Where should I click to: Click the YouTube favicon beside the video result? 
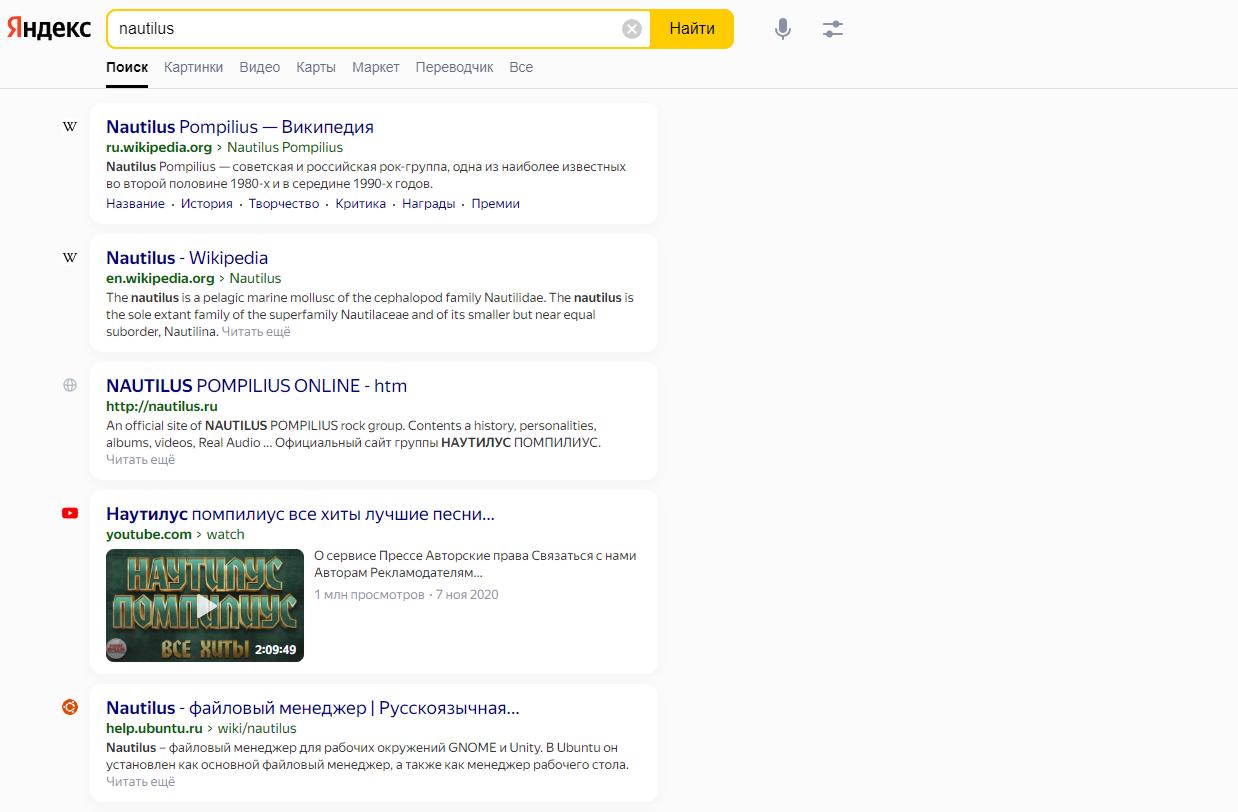coord(70,513)
